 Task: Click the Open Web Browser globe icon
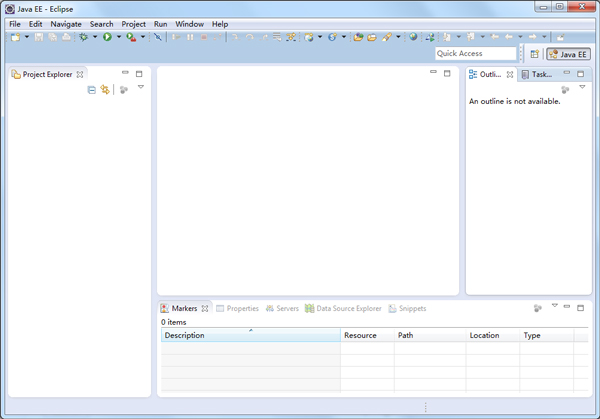(x=413, y=37)
